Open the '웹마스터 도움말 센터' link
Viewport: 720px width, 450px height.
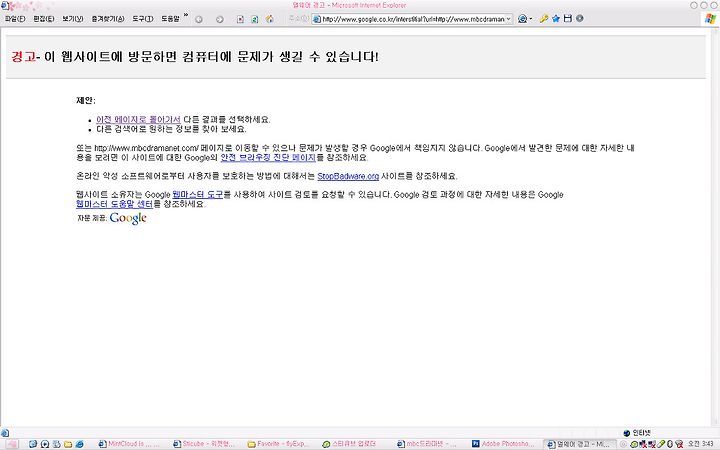coord(114,204)
